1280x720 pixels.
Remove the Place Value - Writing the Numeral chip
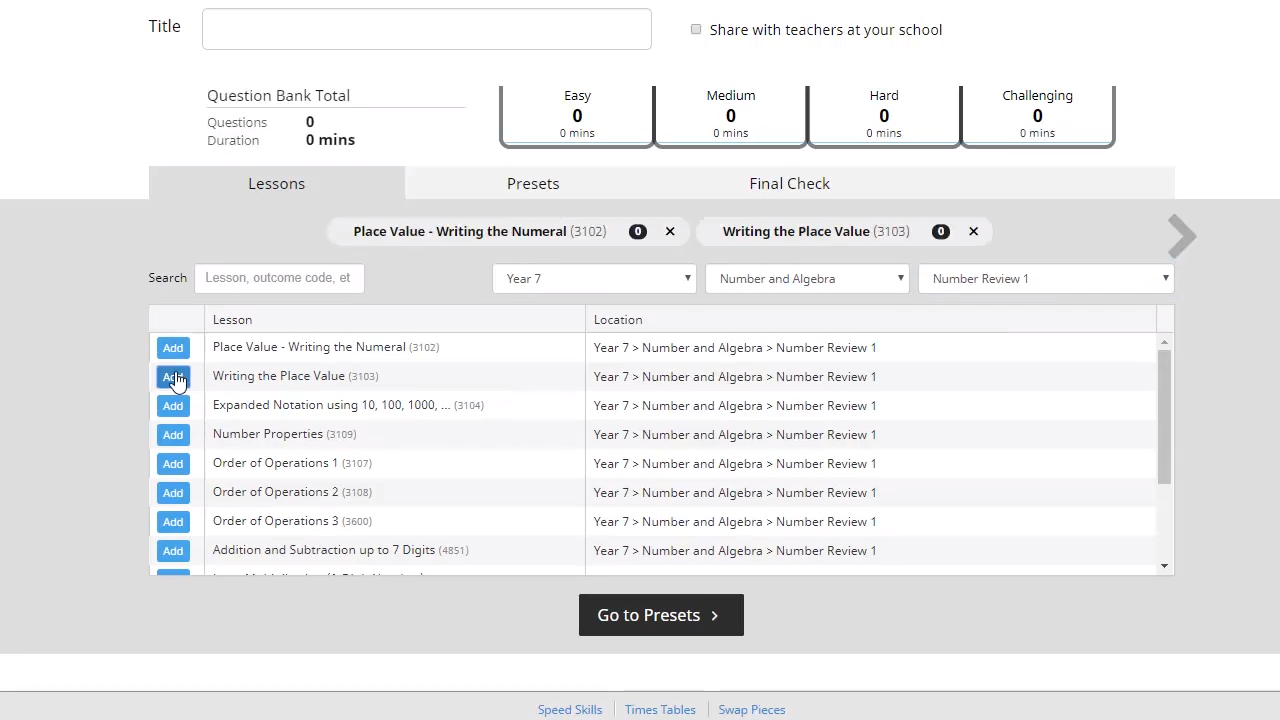(x=670, y=231)
